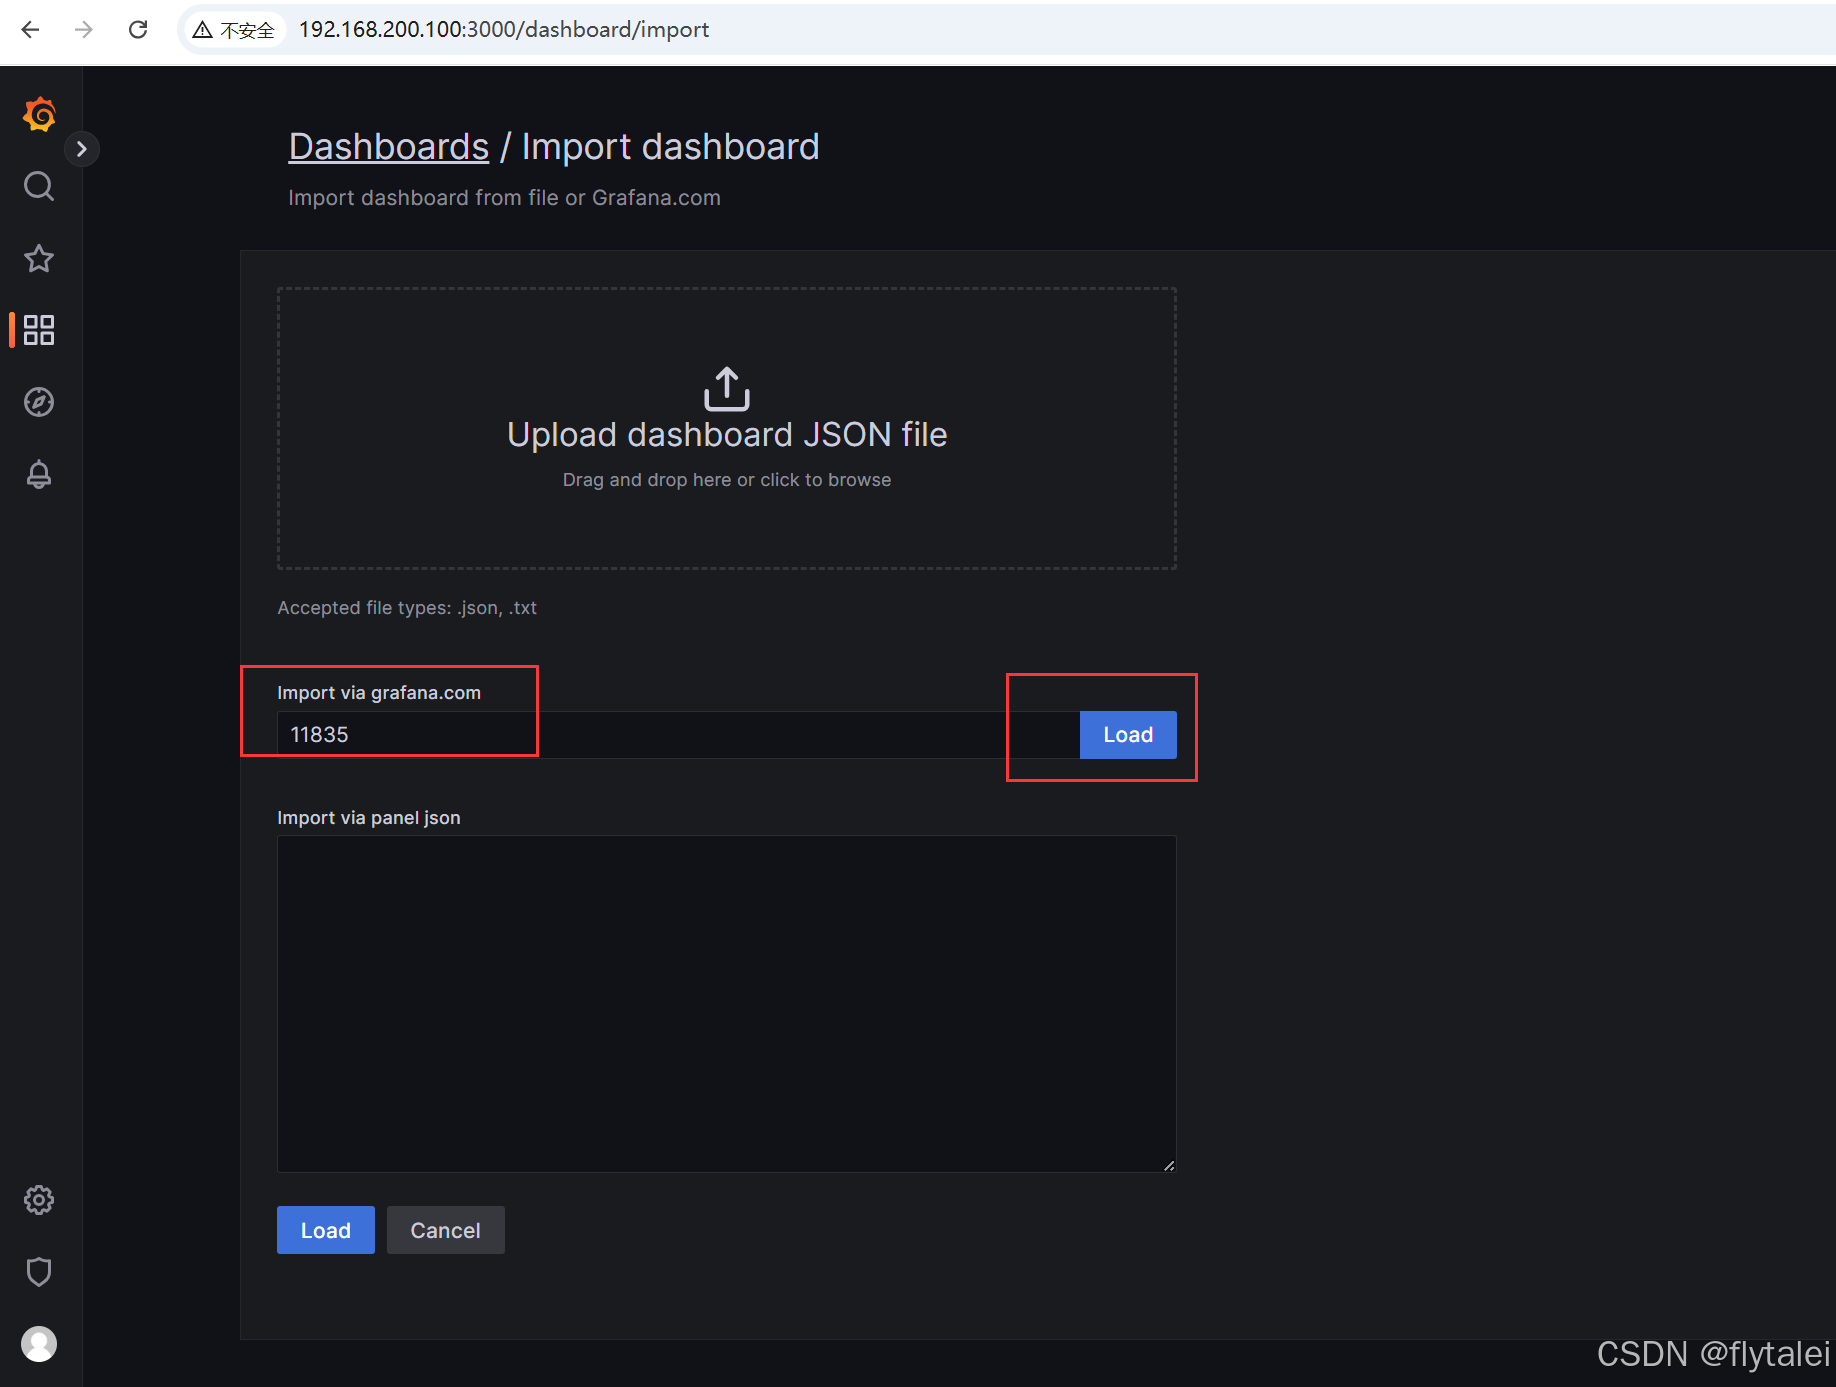This screenshot has width=1836, height=1387.
Task: Click 'Drag and drop here or click to browse'
Action: click(x=727, y=480)
